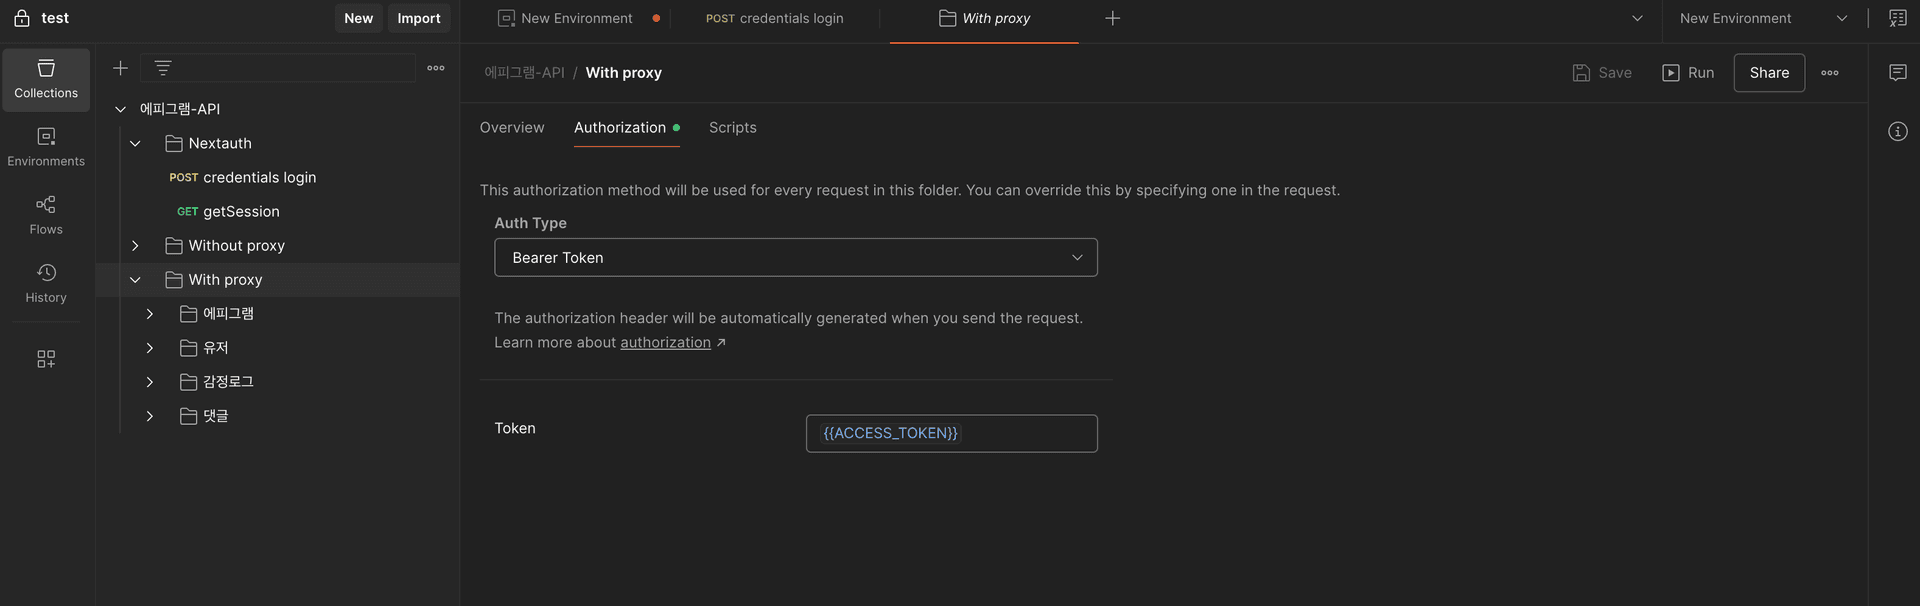Switch to the Scripts tab
Image resolution: width=1920 pixels, height=606 pixels.
coord(732,127)
